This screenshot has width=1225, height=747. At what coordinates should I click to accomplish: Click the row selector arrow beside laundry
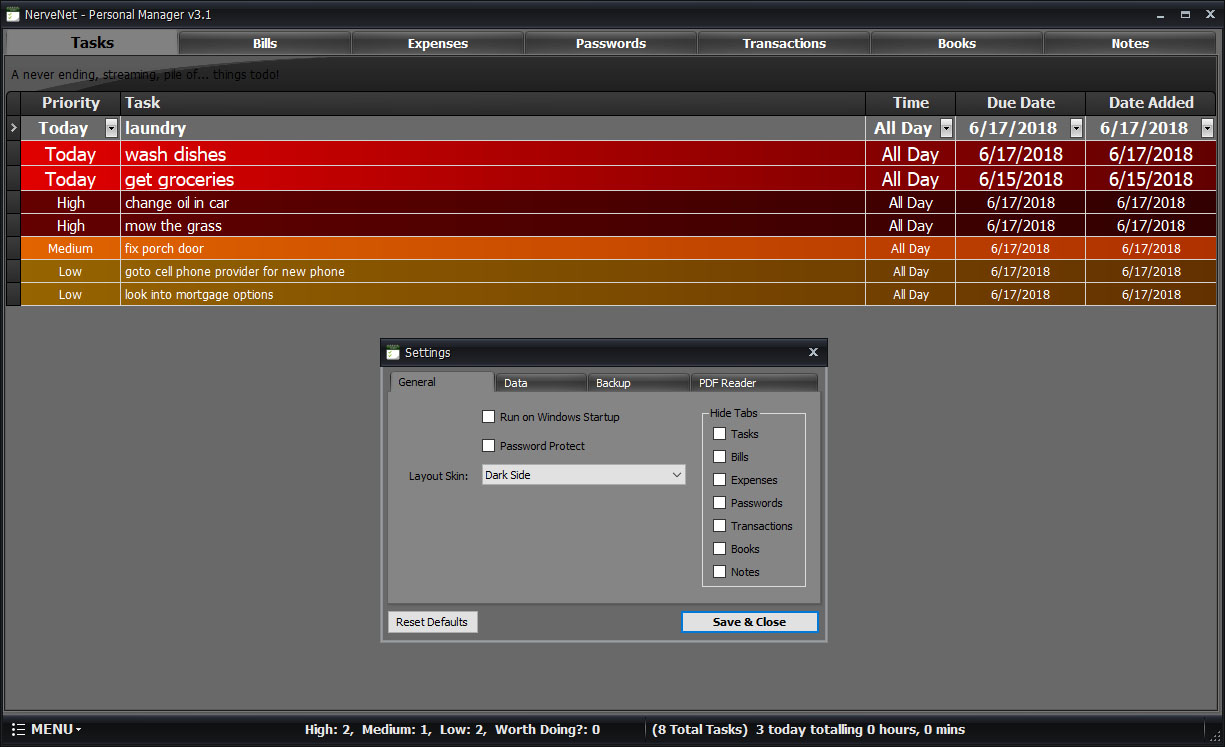pos(13,128)
